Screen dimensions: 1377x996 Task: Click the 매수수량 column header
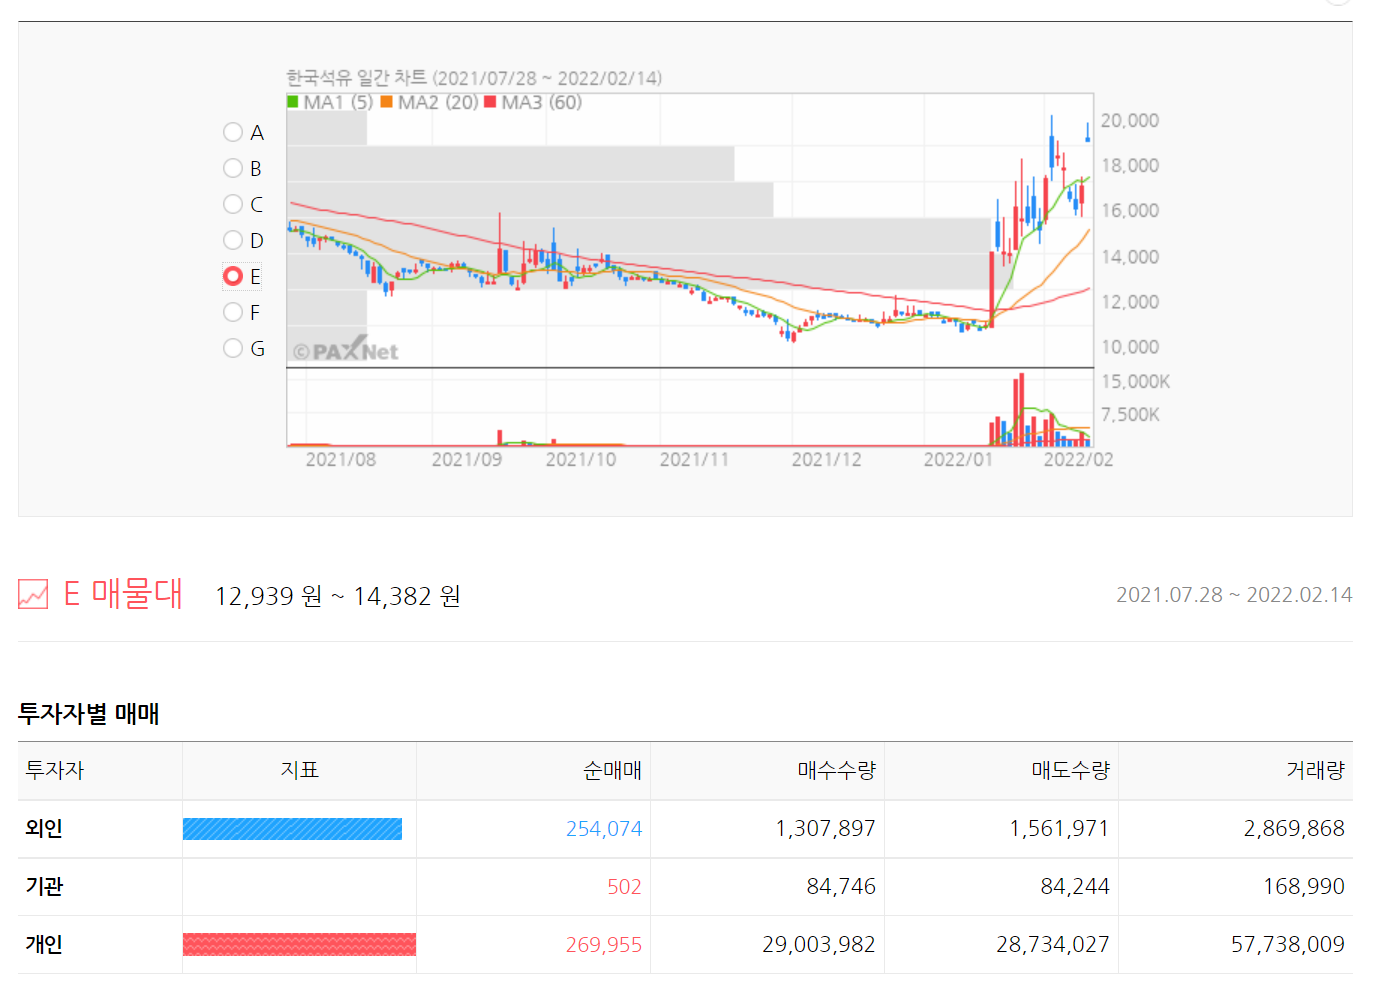click(x=836, y=770)
